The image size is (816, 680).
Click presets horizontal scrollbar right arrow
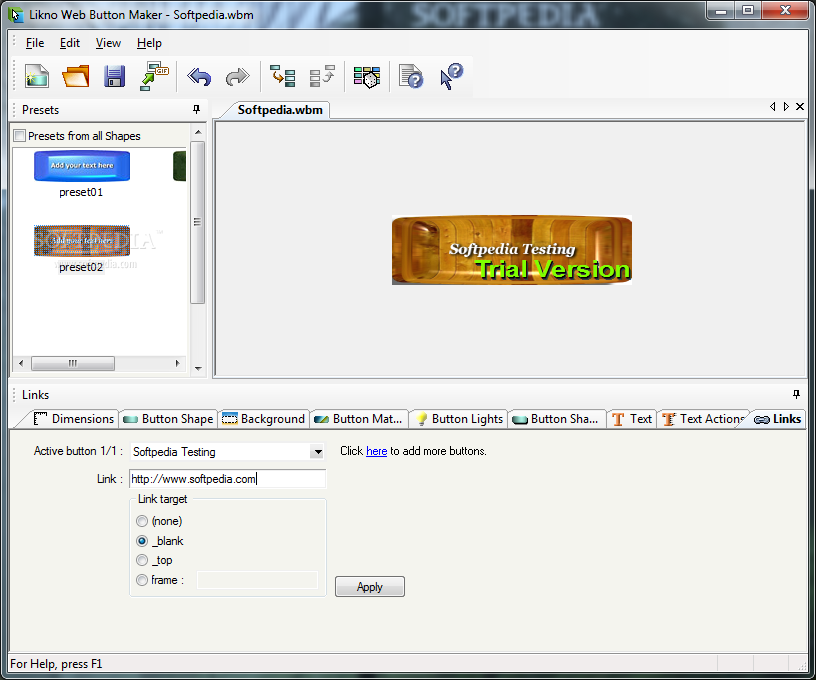[177, 363]
